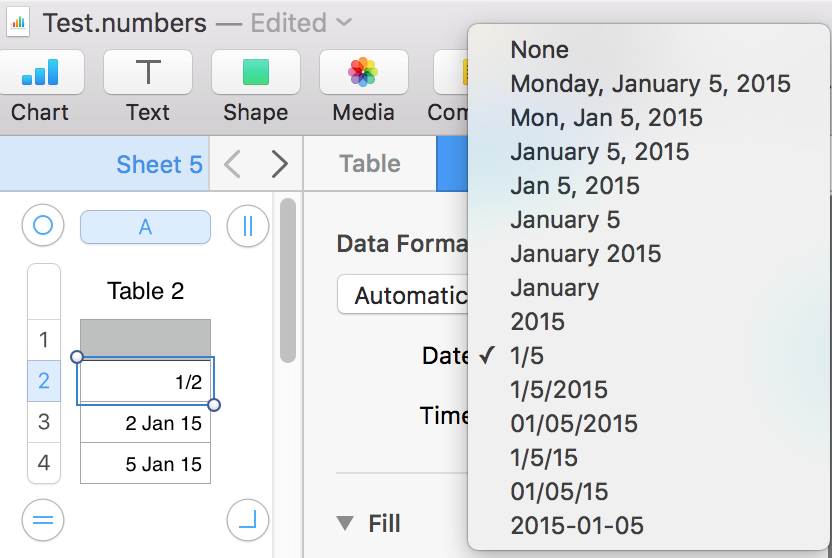Open the Shape tool
This screenshot has width=832, height=558.
click(256, 73)
